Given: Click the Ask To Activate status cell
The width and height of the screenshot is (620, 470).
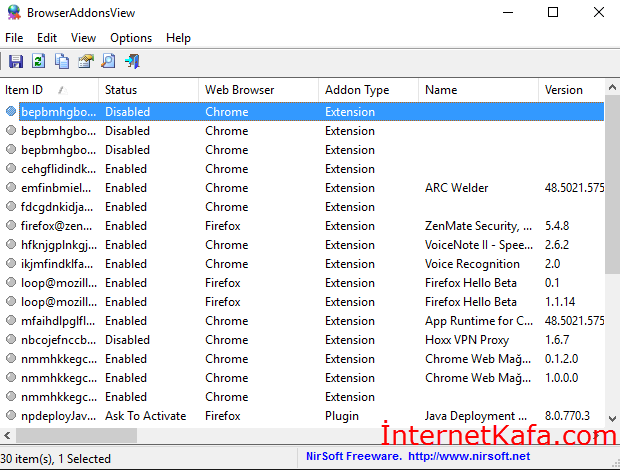Looking at the screenshot, I should coord(146,415).
